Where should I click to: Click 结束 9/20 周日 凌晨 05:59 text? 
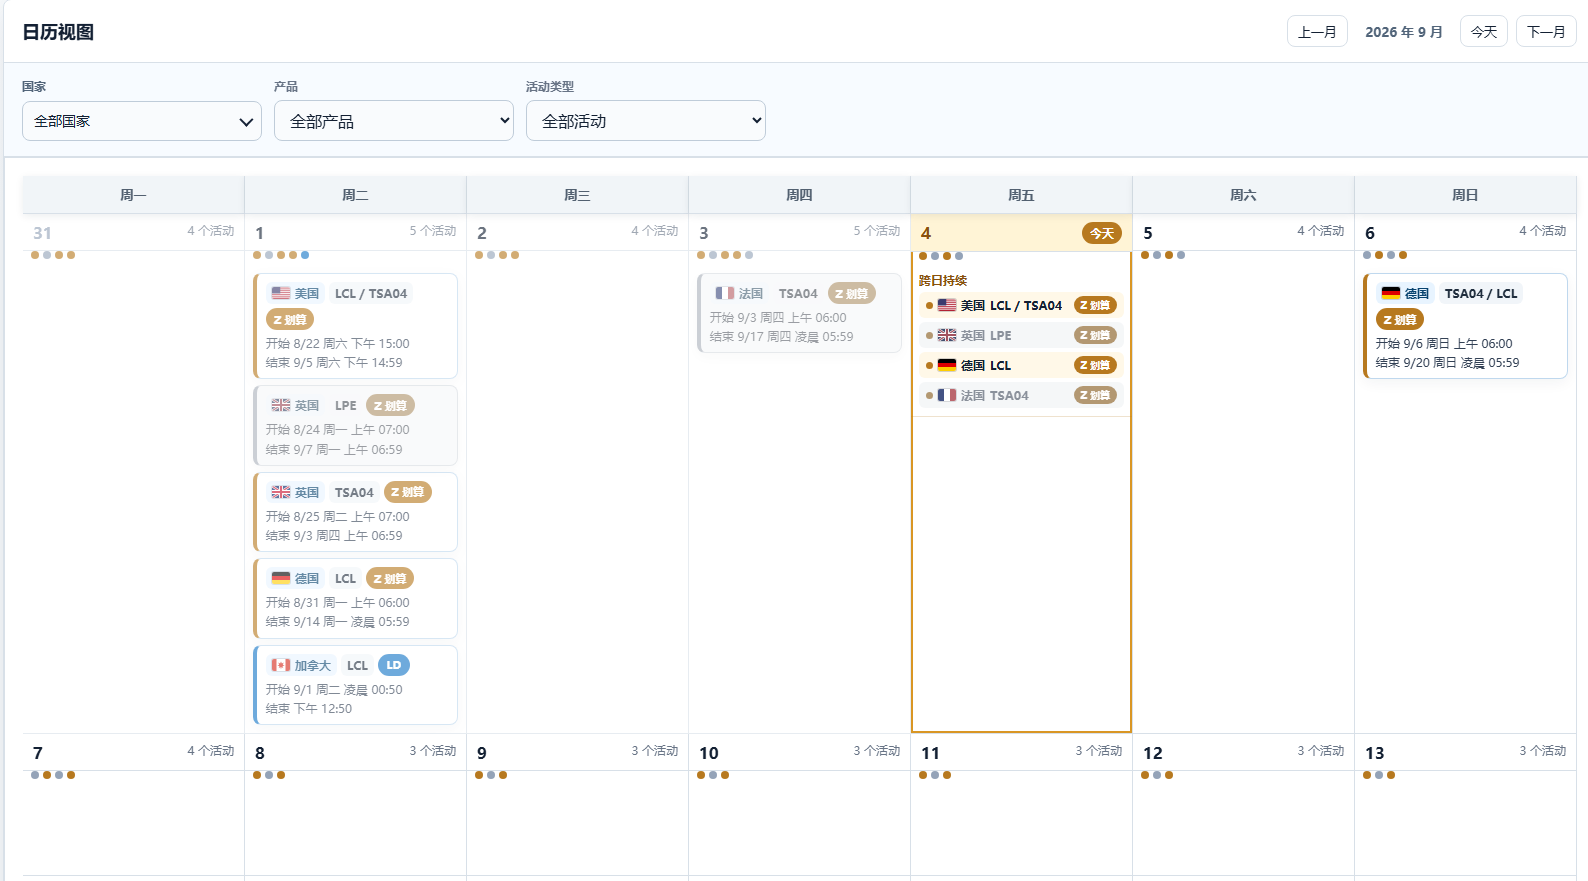pyautogui.click(x=1447, y=363)
